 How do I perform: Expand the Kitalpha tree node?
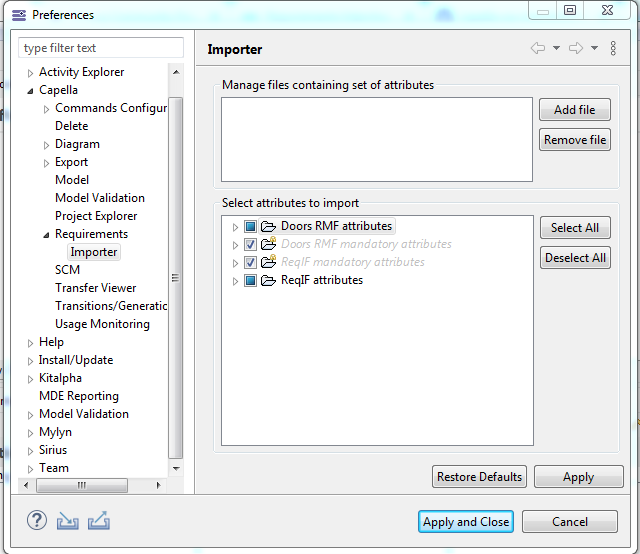click(x=30, y=379)
